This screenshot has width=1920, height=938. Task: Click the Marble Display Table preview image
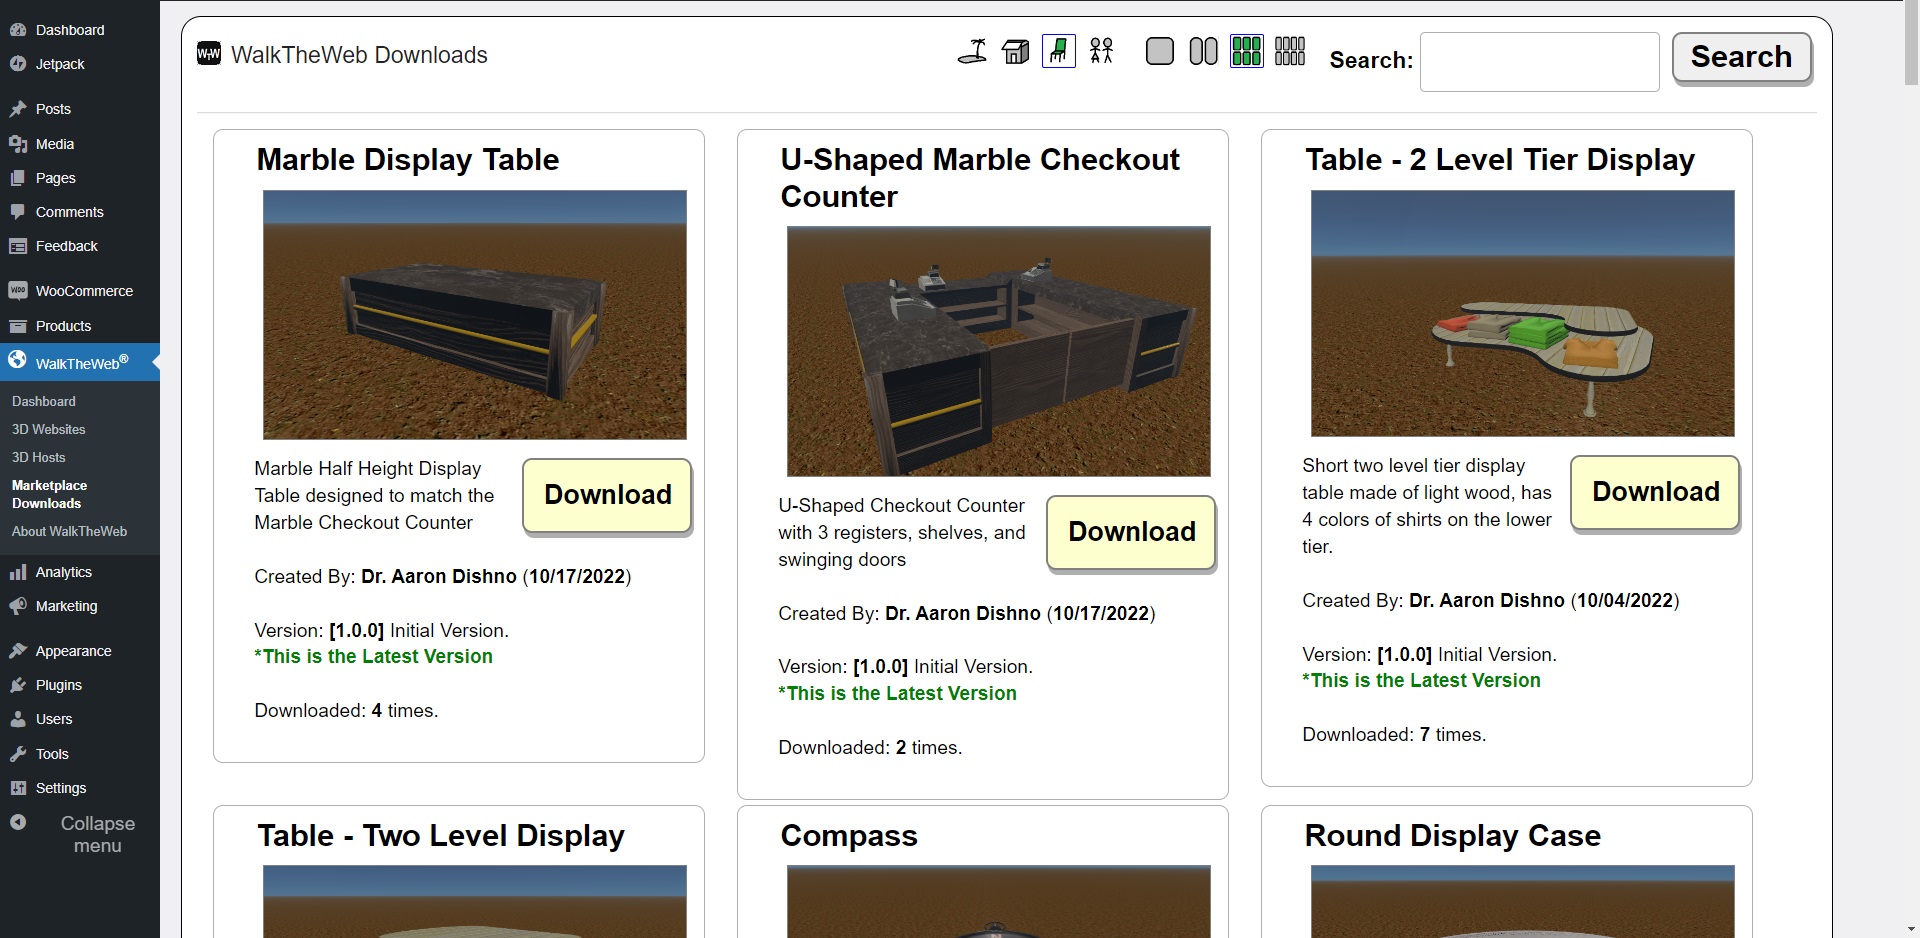475,315
